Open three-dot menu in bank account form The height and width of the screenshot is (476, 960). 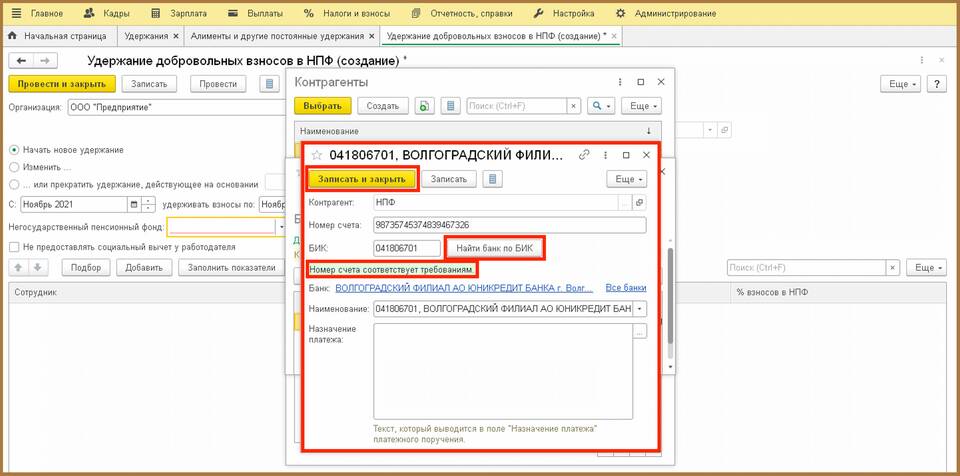[x=606, y=155]
